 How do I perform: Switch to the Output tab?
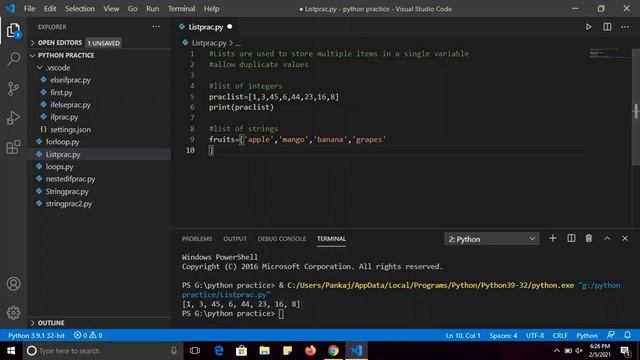[x=235, y=239]
